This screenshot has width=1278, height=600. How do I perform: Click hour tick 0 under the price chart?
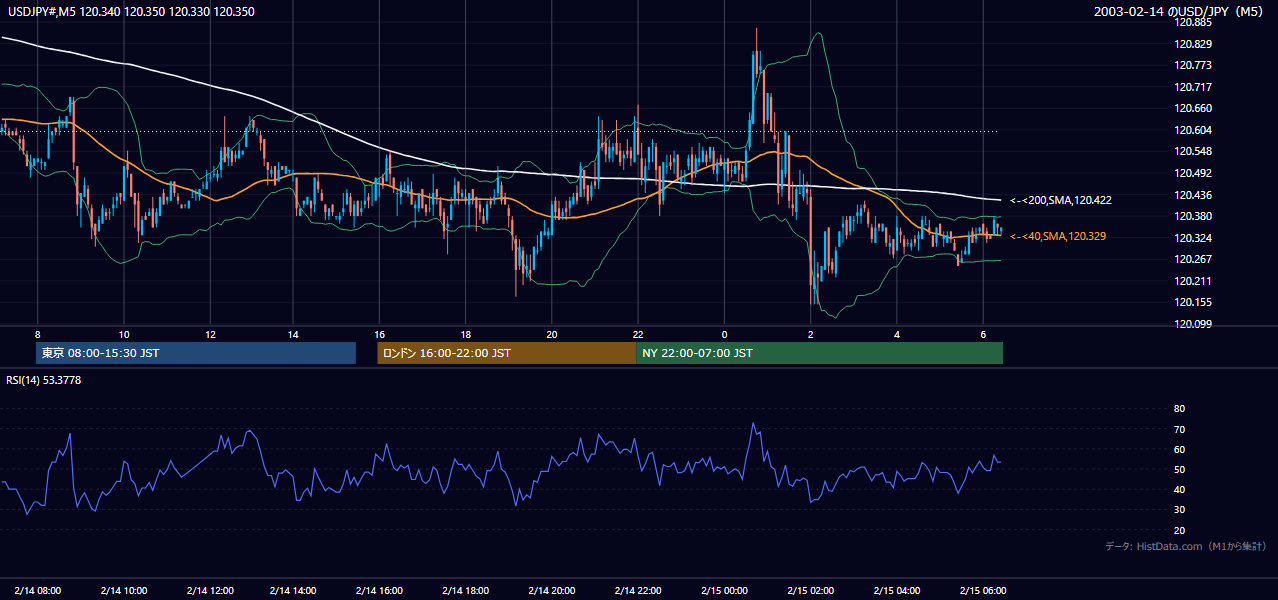click(x=724, y=333)
